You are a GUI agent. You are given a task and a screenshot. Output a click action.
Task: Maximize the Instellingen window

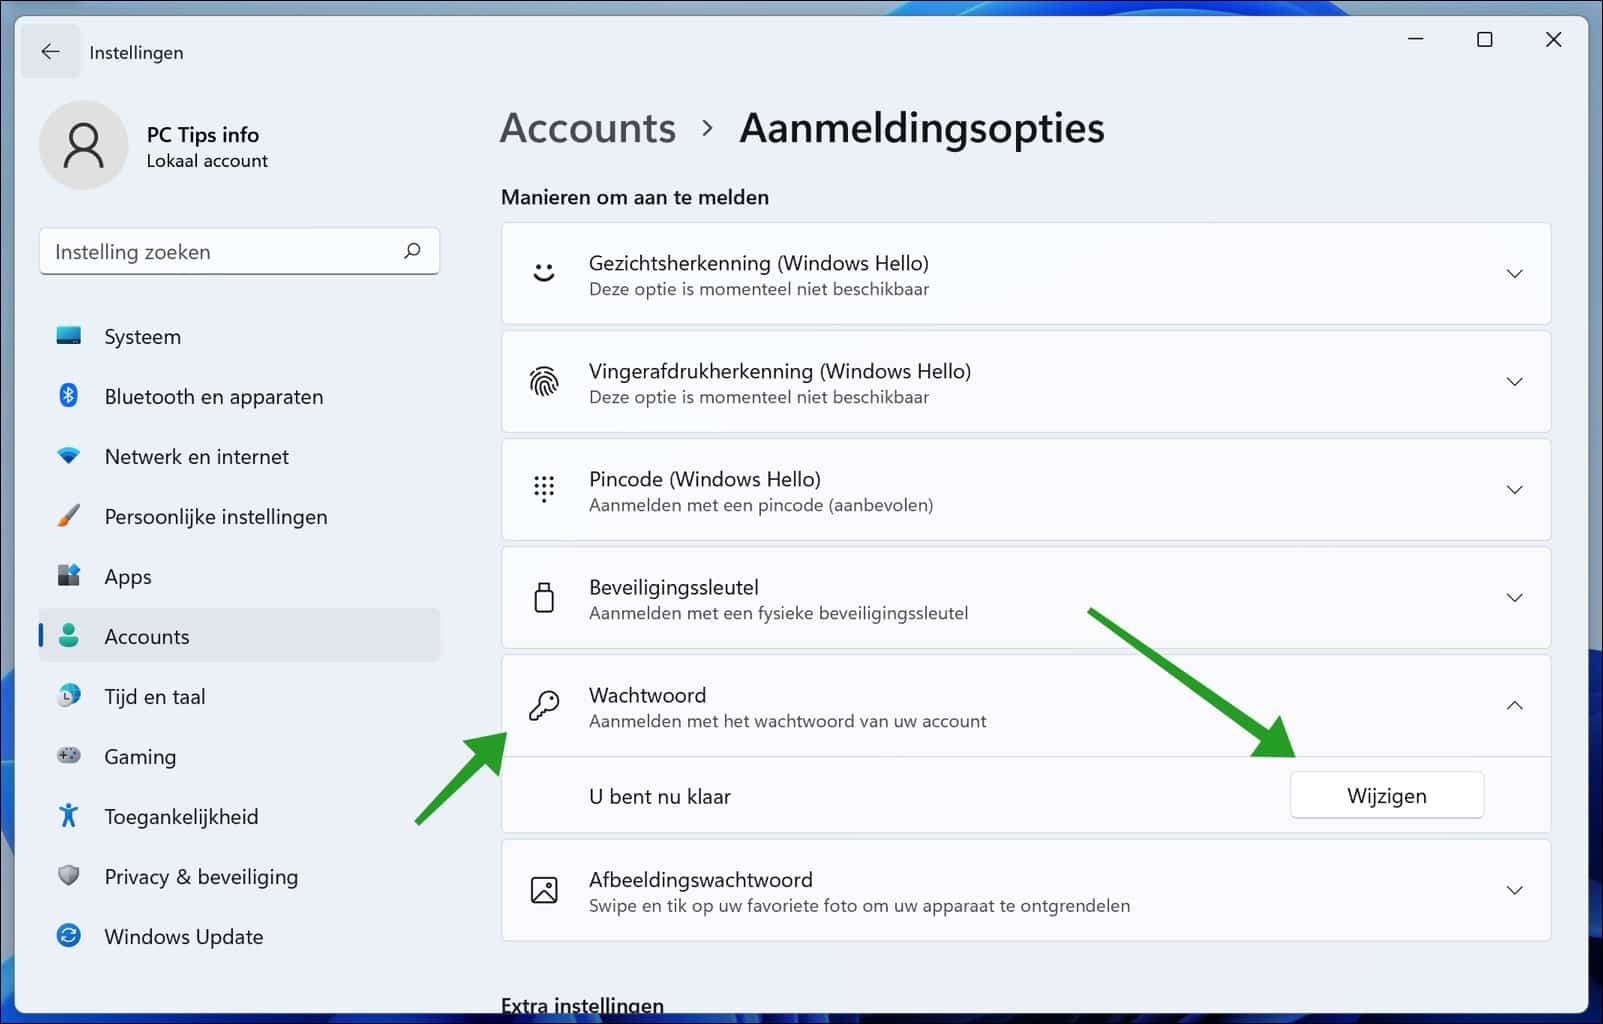coord(1485,39)
